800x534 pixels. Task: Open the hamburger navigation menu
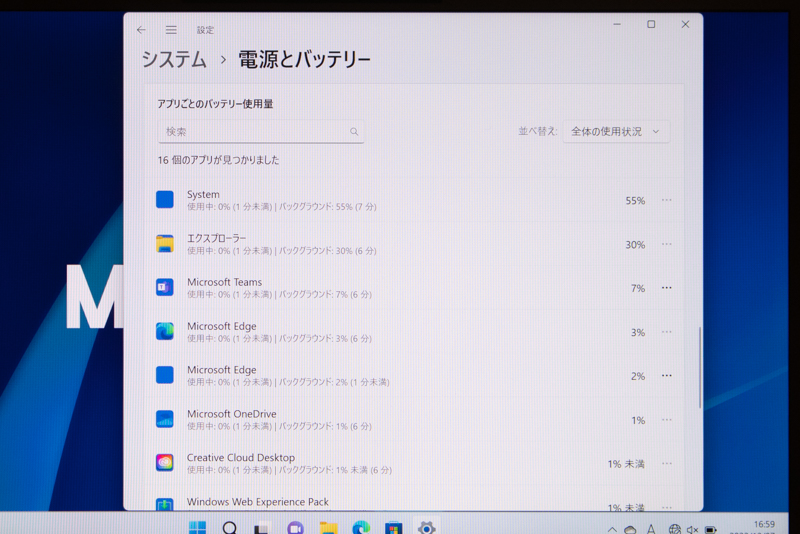coord(171,30)
